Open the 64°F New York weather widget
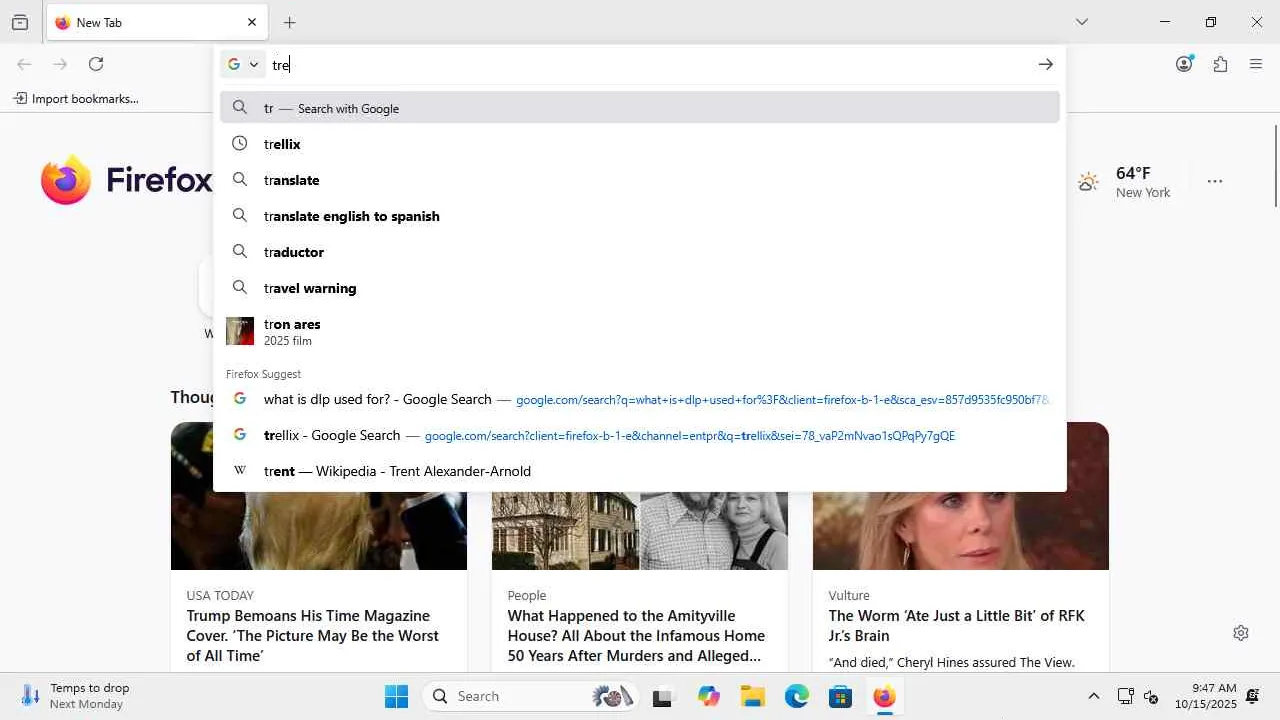The height and width of the screenshot is (720, 1280). [x=1124, y=182]
